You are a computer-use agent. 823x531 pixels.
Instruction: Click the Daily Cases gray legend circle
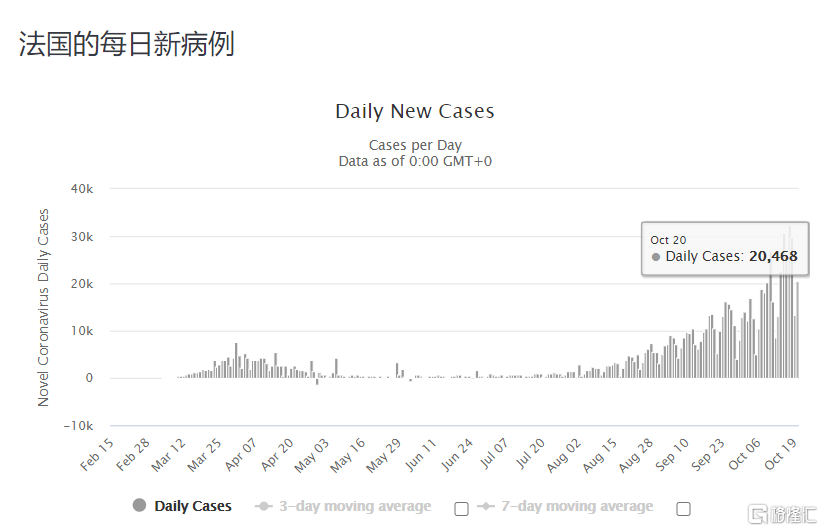139,505
